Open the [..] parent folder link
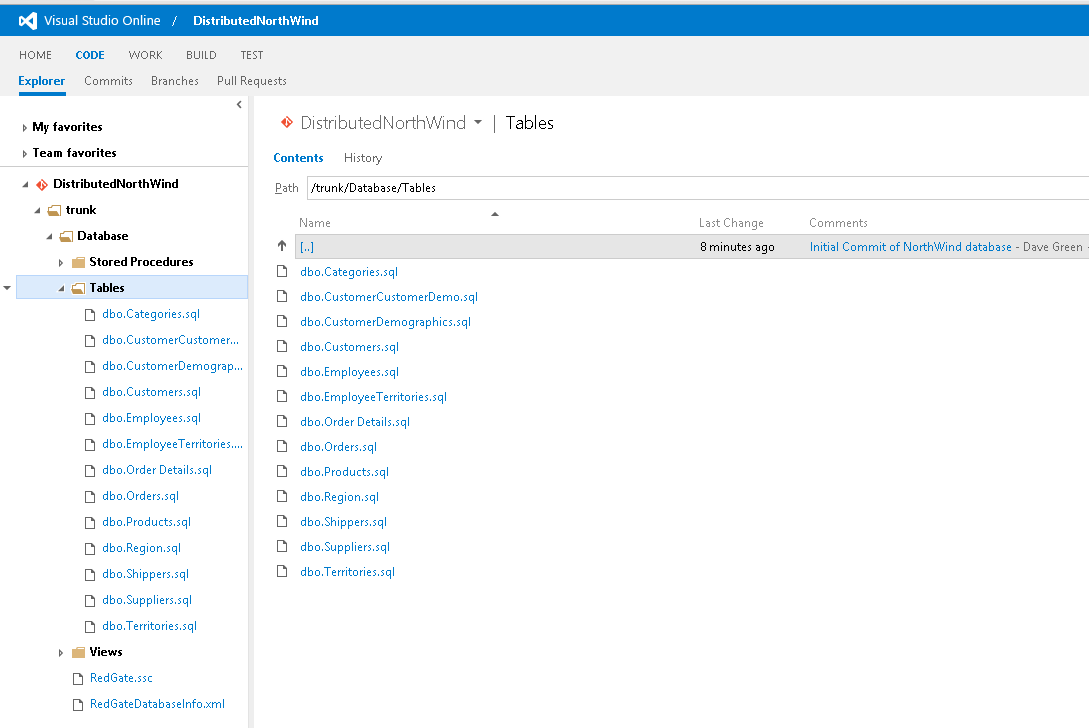Viewport: 1089px width, 728px height. tap(307, 247)
